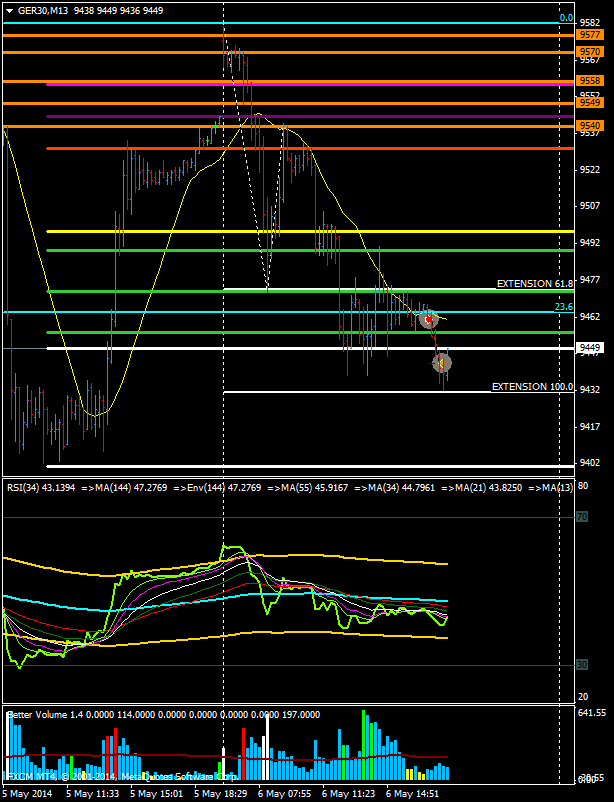Open the GER30,M13 chart dropdown arrow
Image resolution: width=614 pixels, height=802 pixels.
pyautogui.click(x=9, y=10)
